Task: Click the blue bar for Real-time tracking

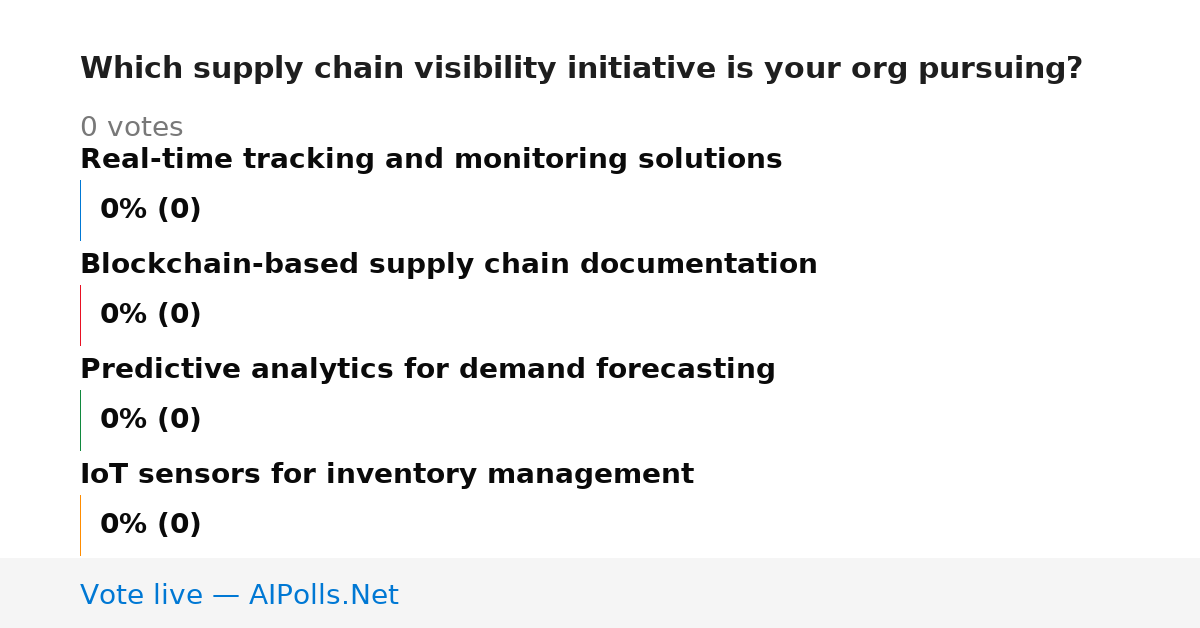Action: coord(80,210)
